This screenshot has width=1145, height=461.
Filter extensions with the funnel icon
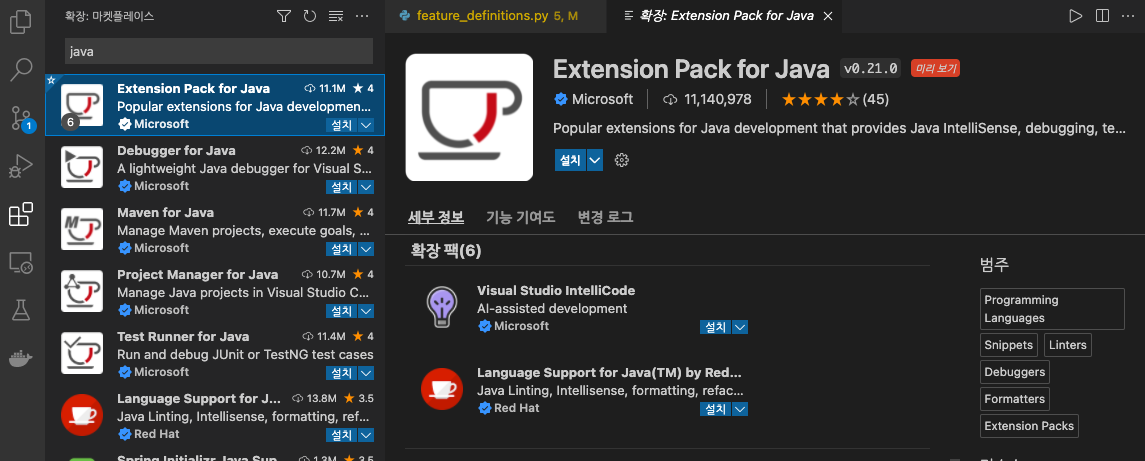[x=284, y=15]
